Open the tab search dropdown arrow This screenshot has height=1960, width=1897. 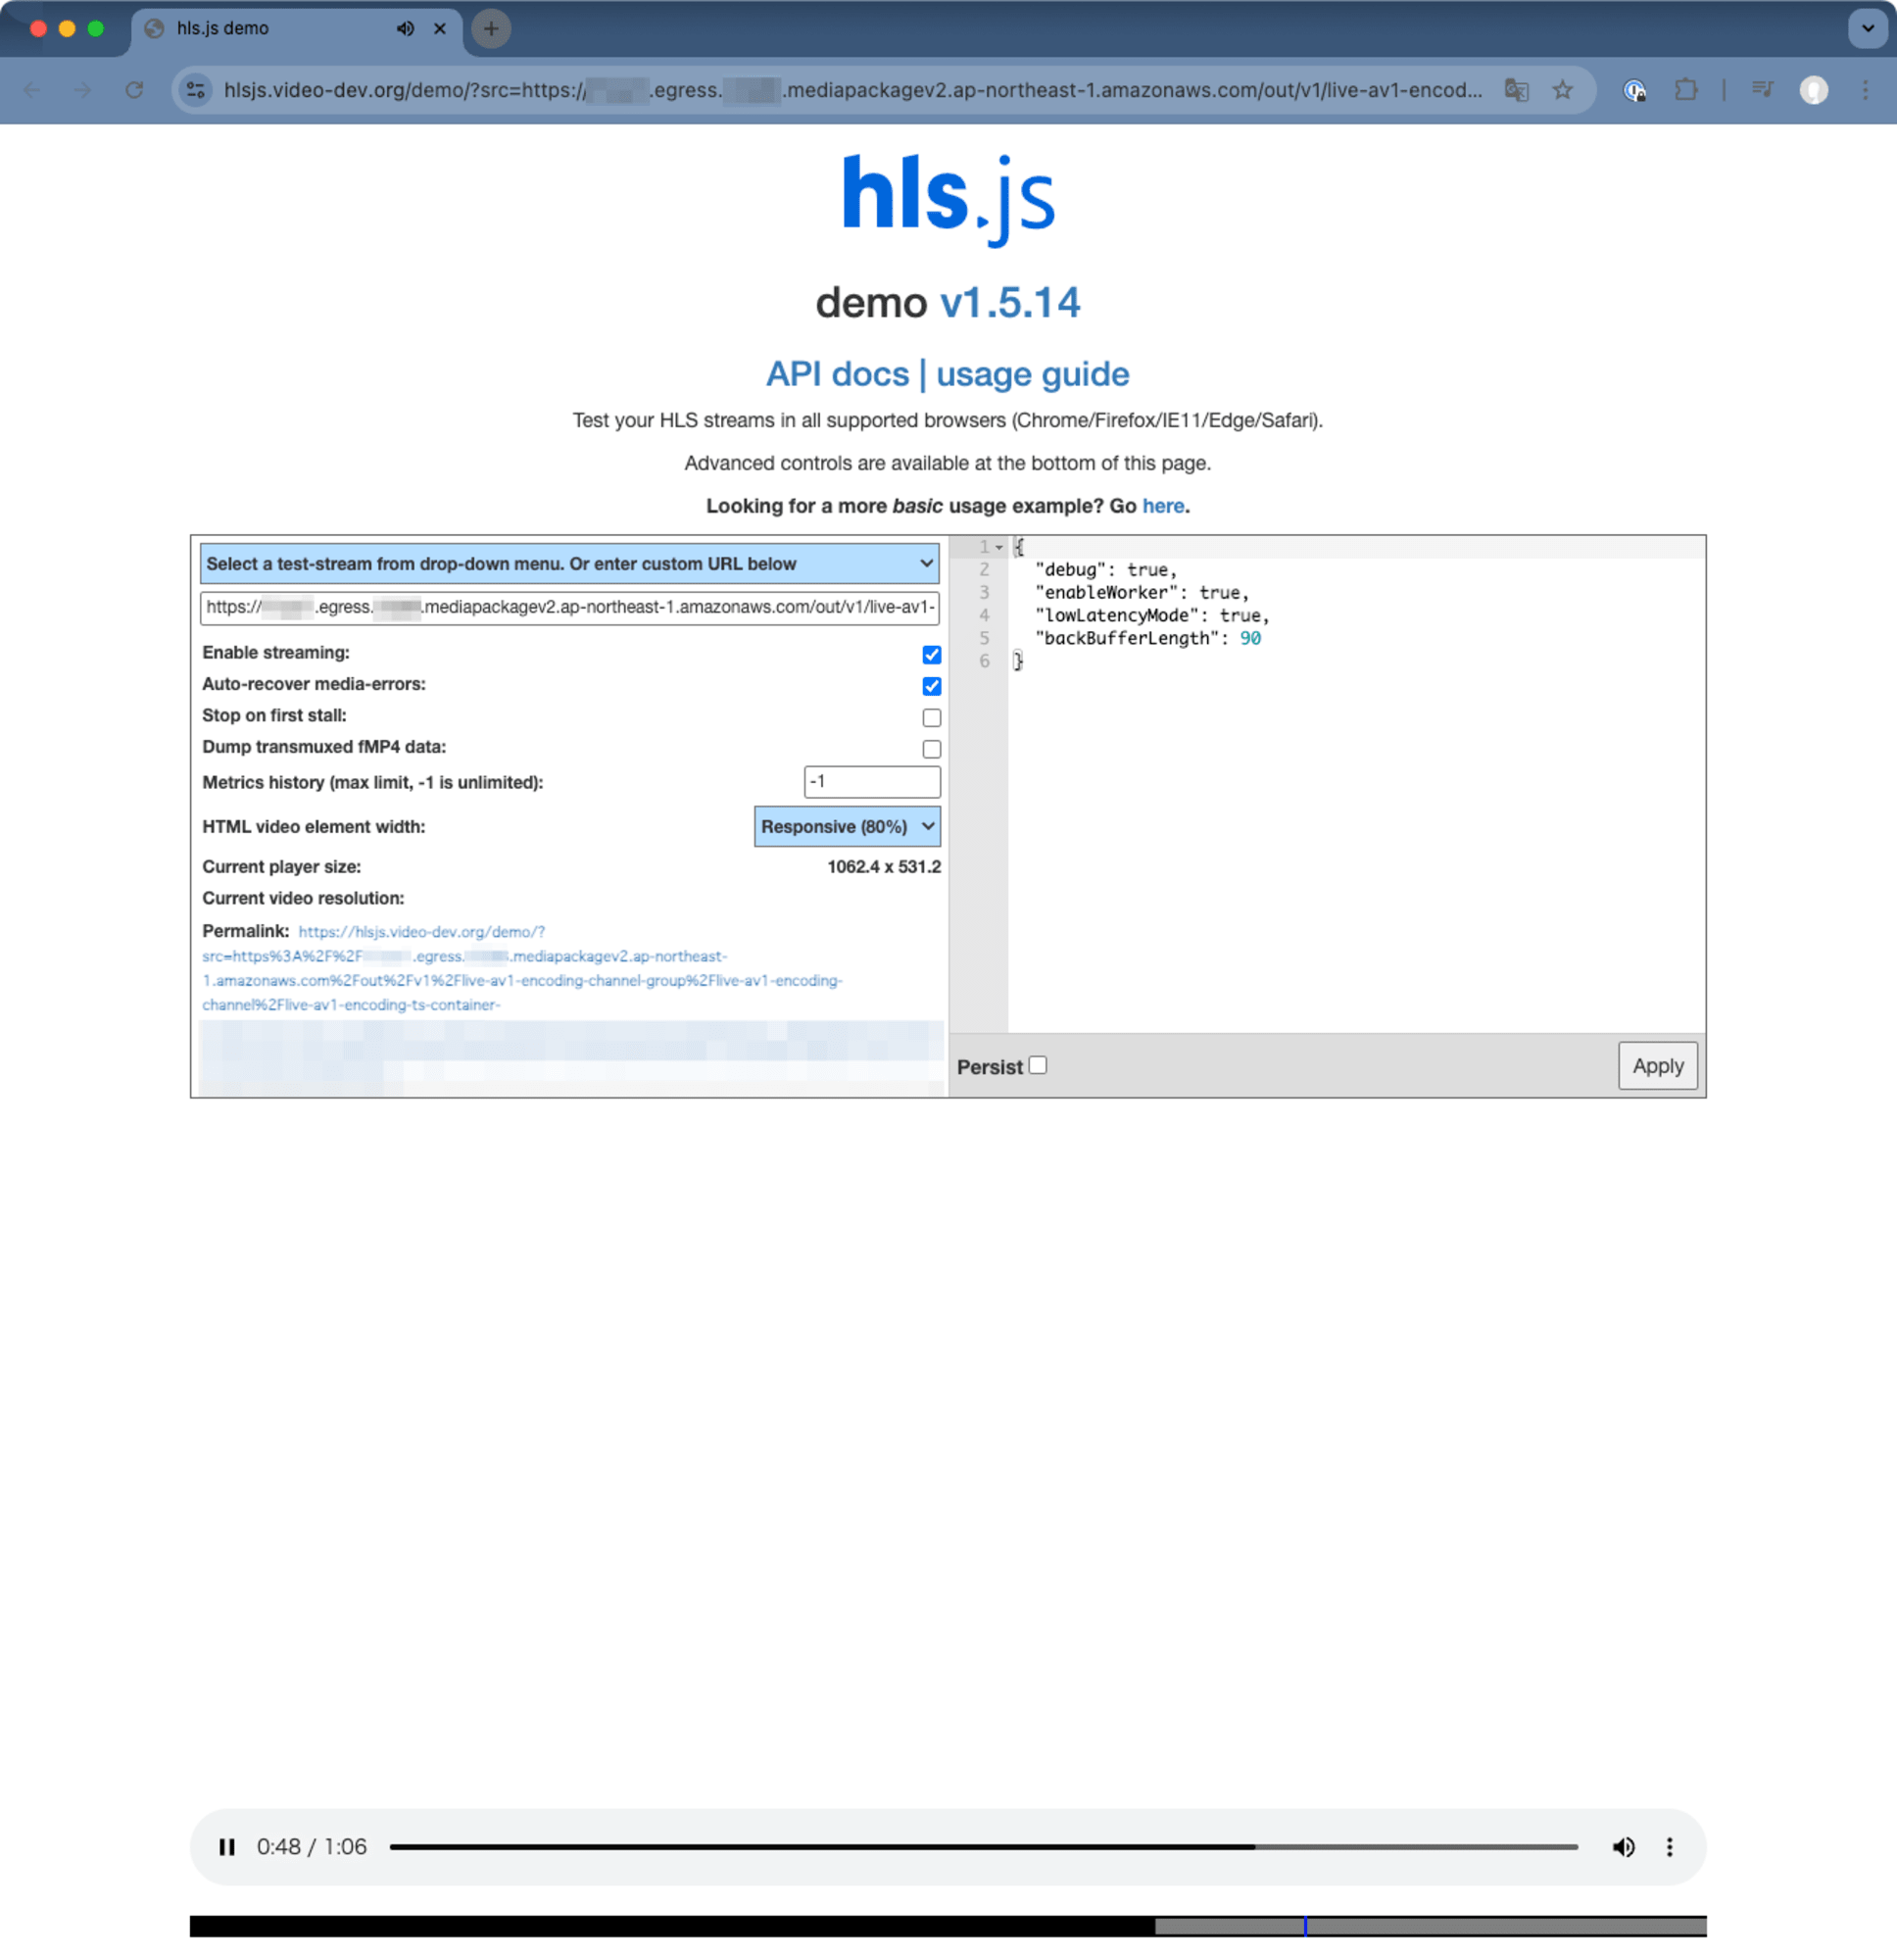coord(1867,28)
